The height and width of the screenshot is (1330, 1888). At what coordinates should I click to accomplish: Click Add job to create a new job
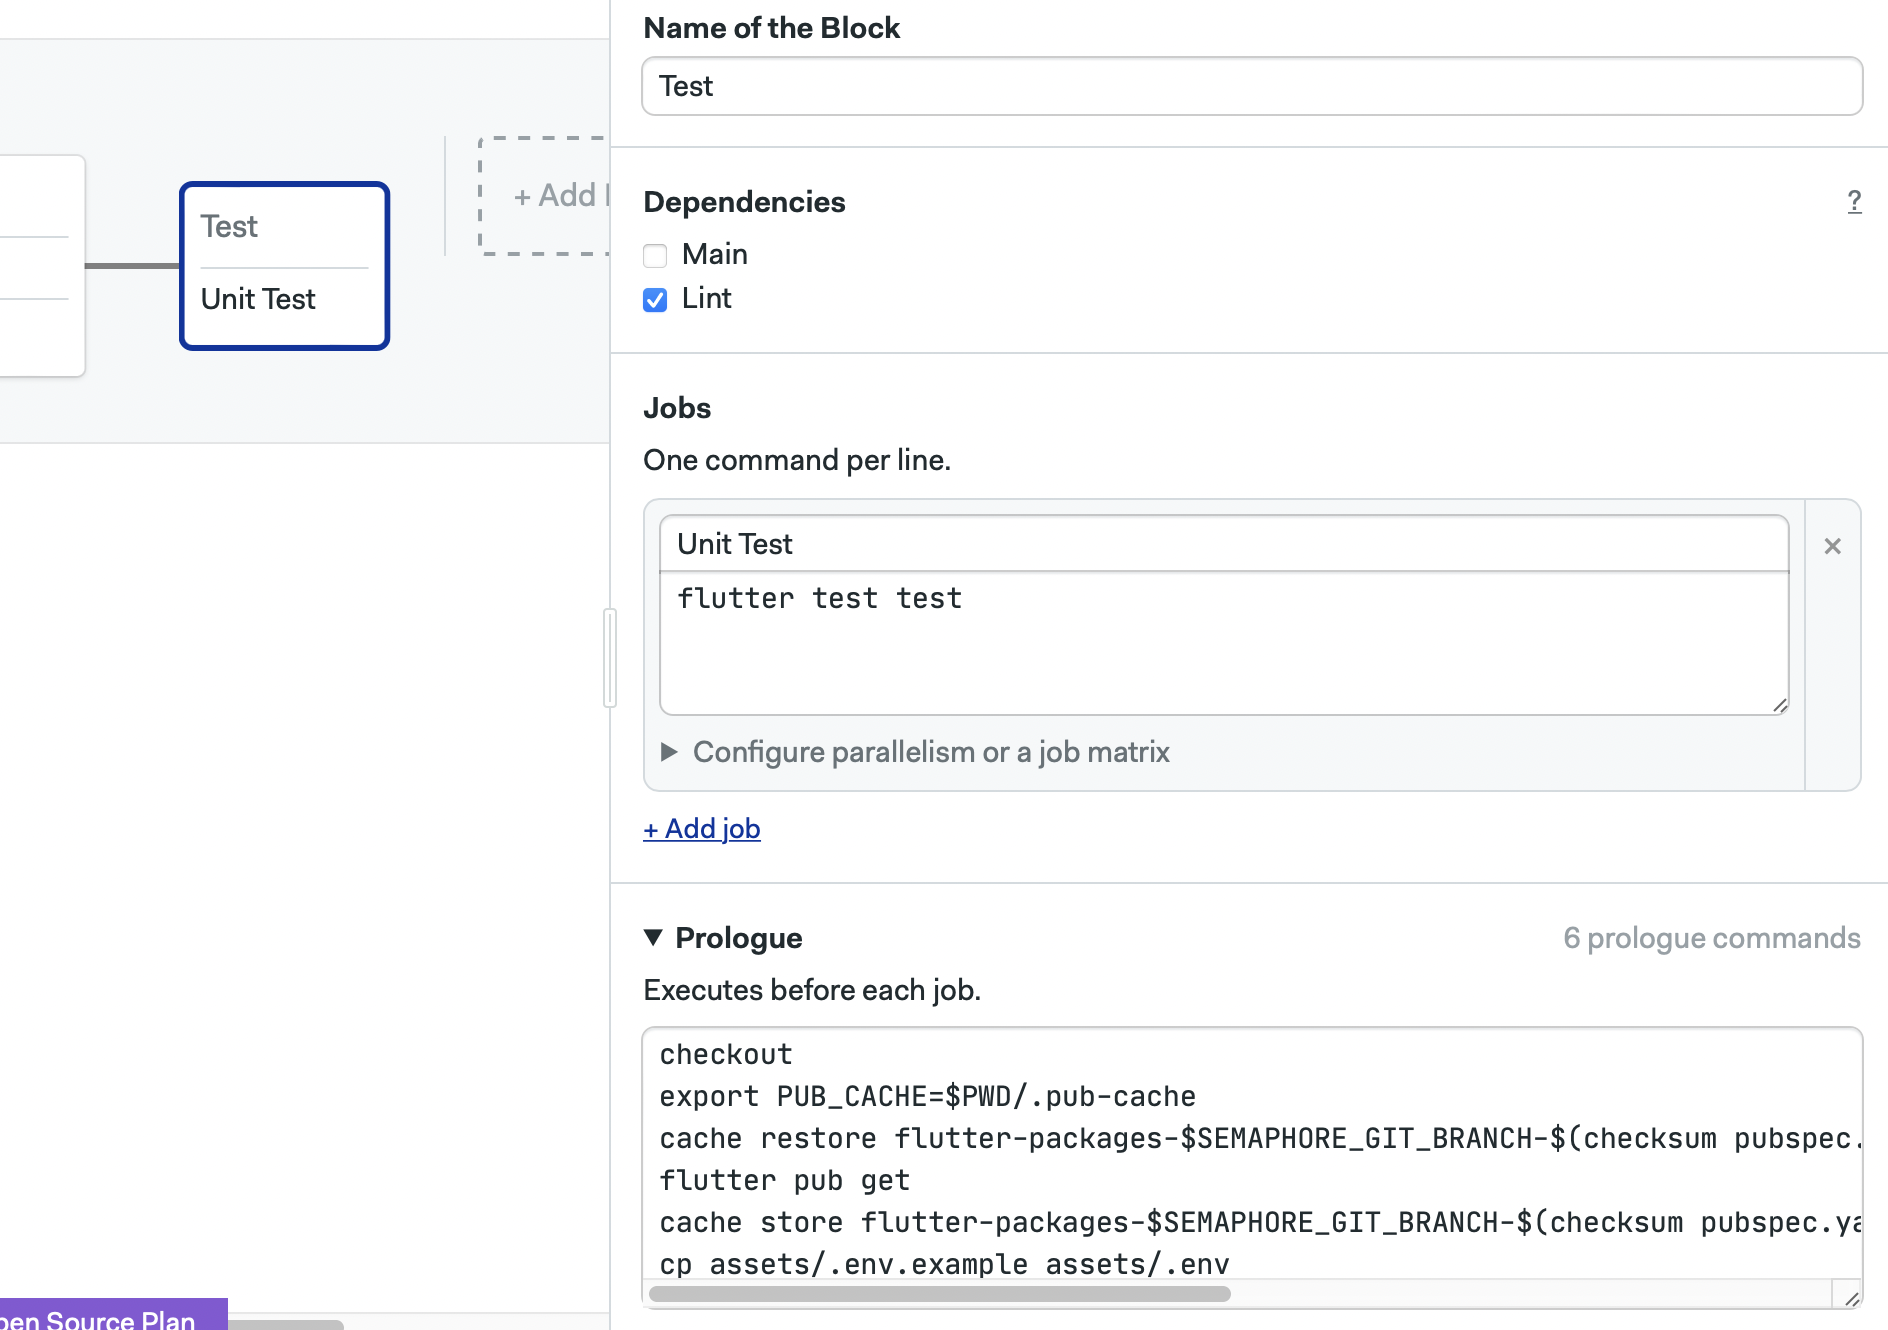pos(701,828)
